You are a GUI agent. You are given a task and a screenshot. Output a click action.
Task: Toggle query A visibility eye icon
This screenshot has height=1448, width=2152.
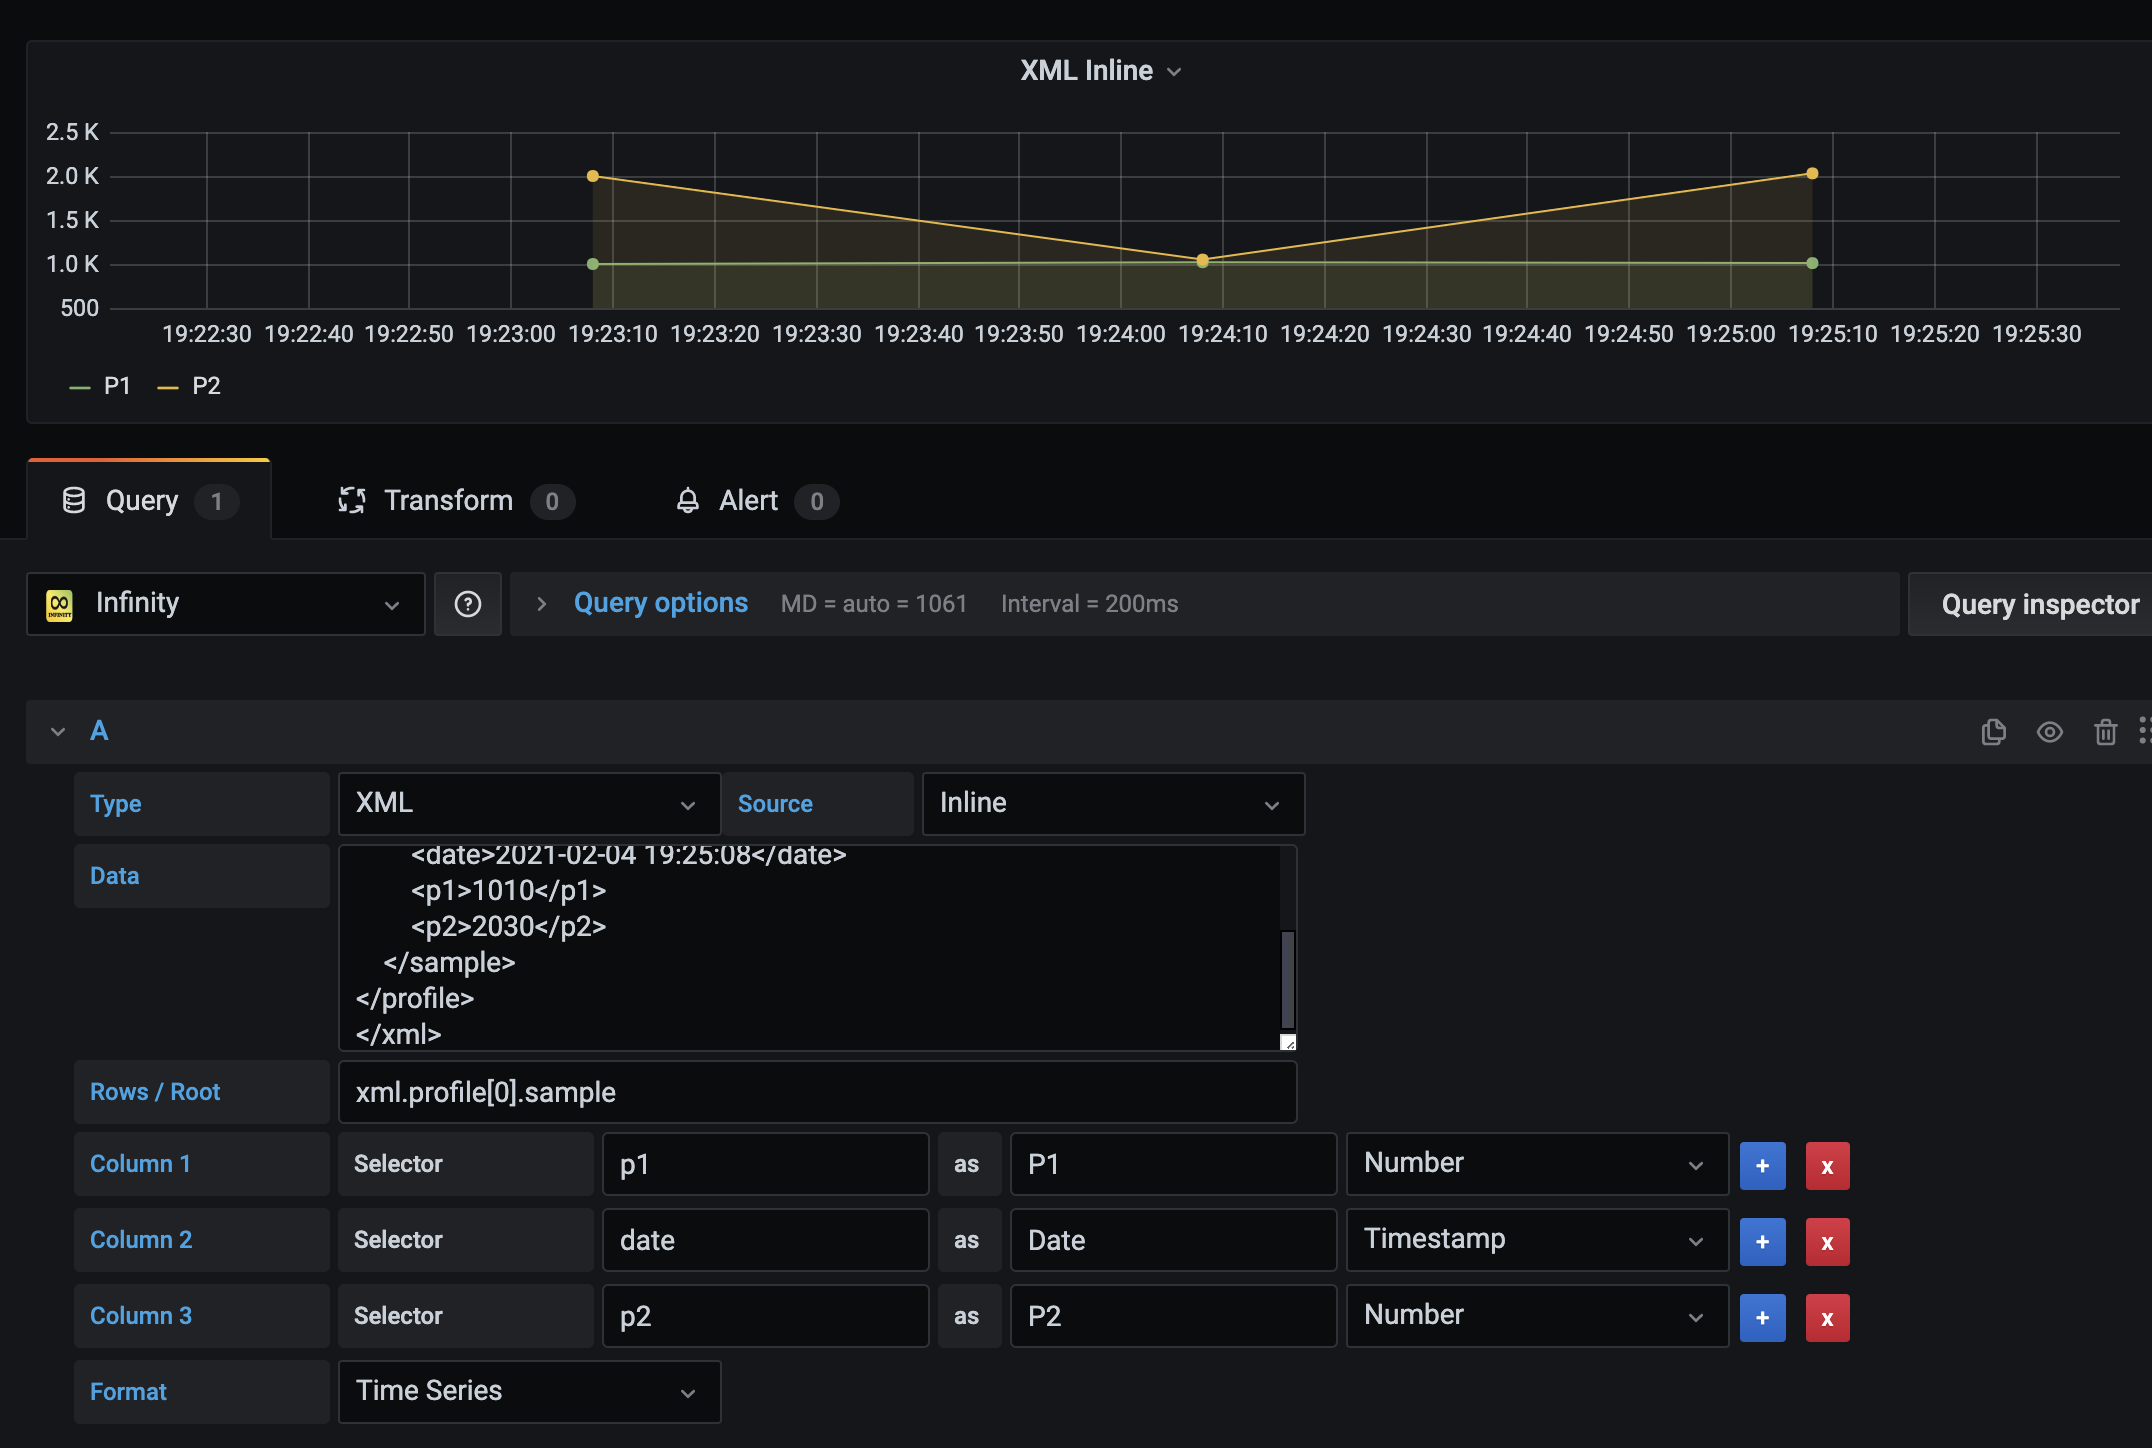pyautogui.click(x=2049, y=732)
